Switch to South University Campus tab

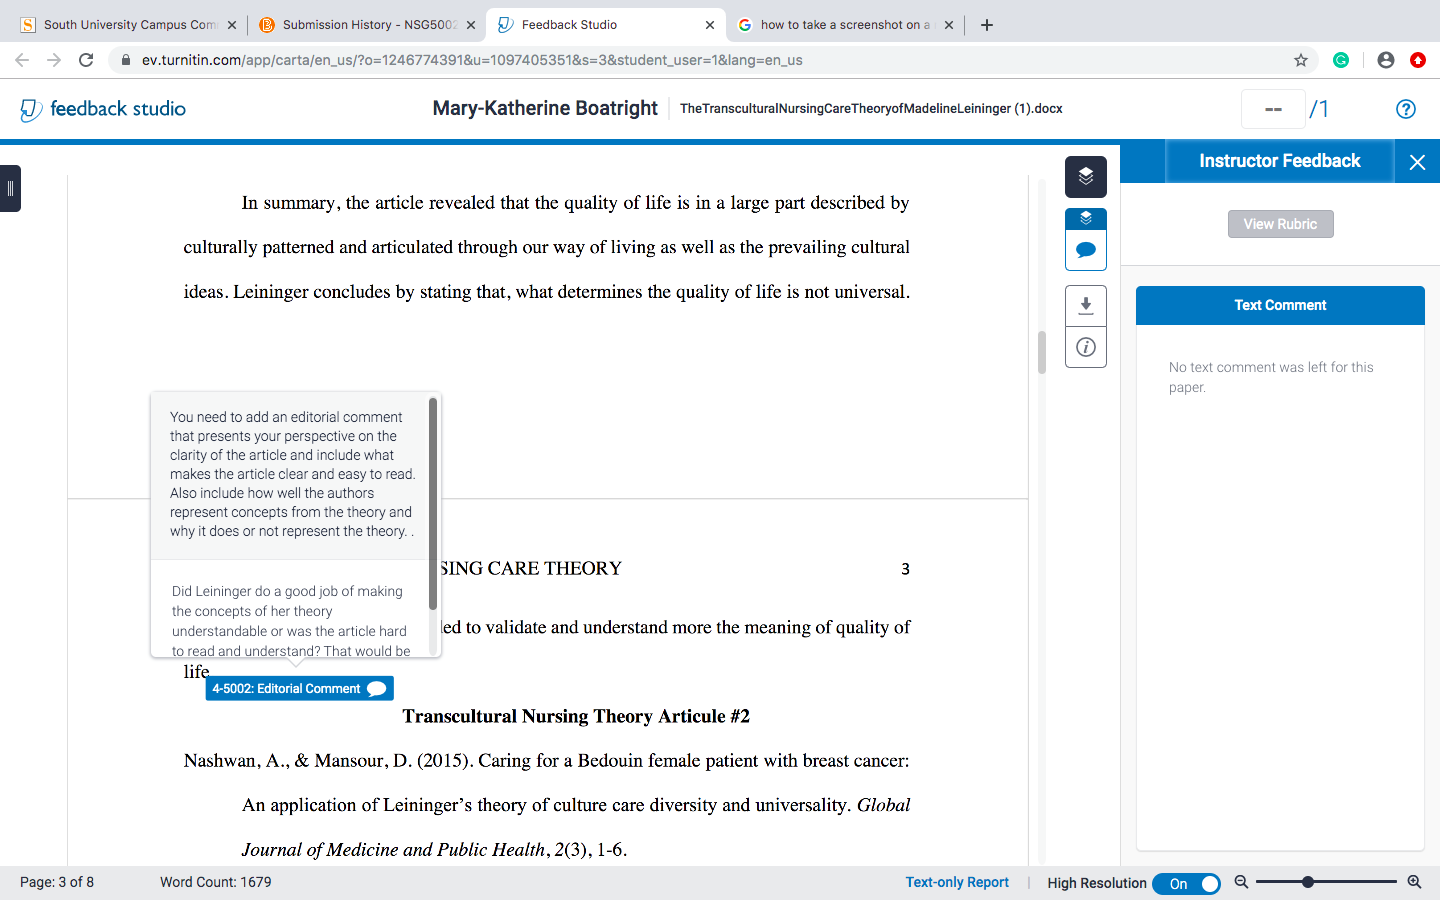coord(127,25)
